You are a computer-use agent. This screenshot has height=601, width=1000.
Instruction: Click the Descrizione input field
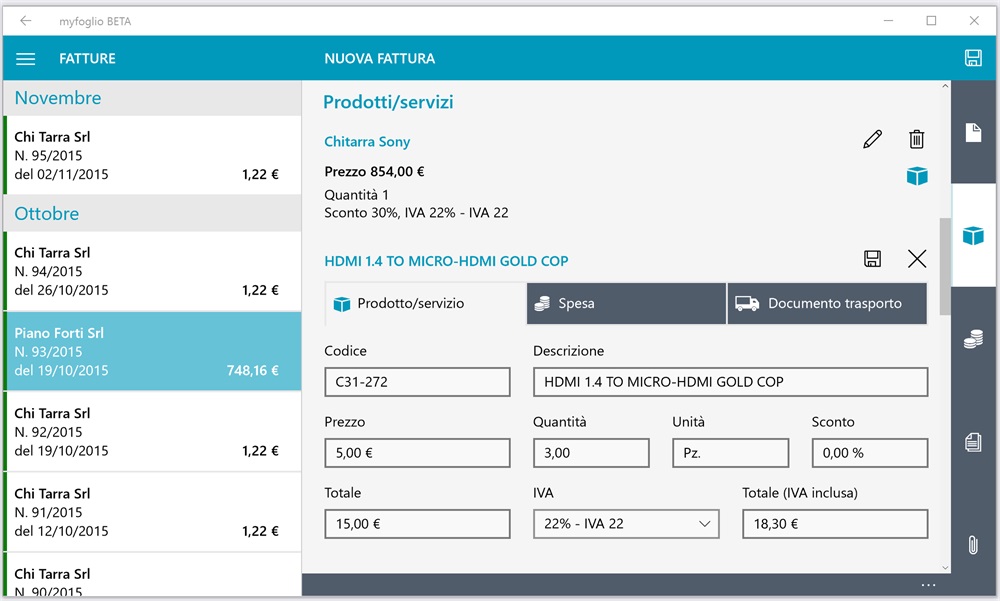(730, 382)
